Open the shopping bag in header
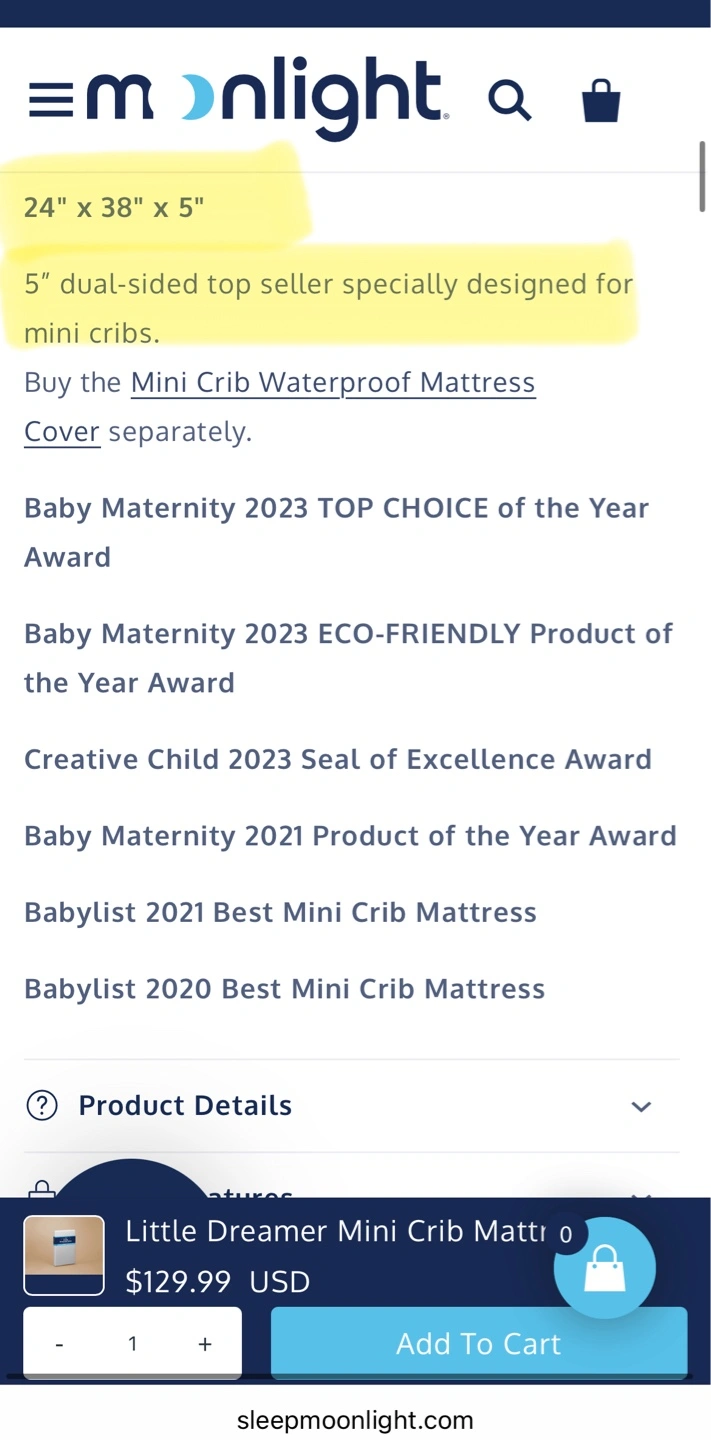 [x=601, y=100]
